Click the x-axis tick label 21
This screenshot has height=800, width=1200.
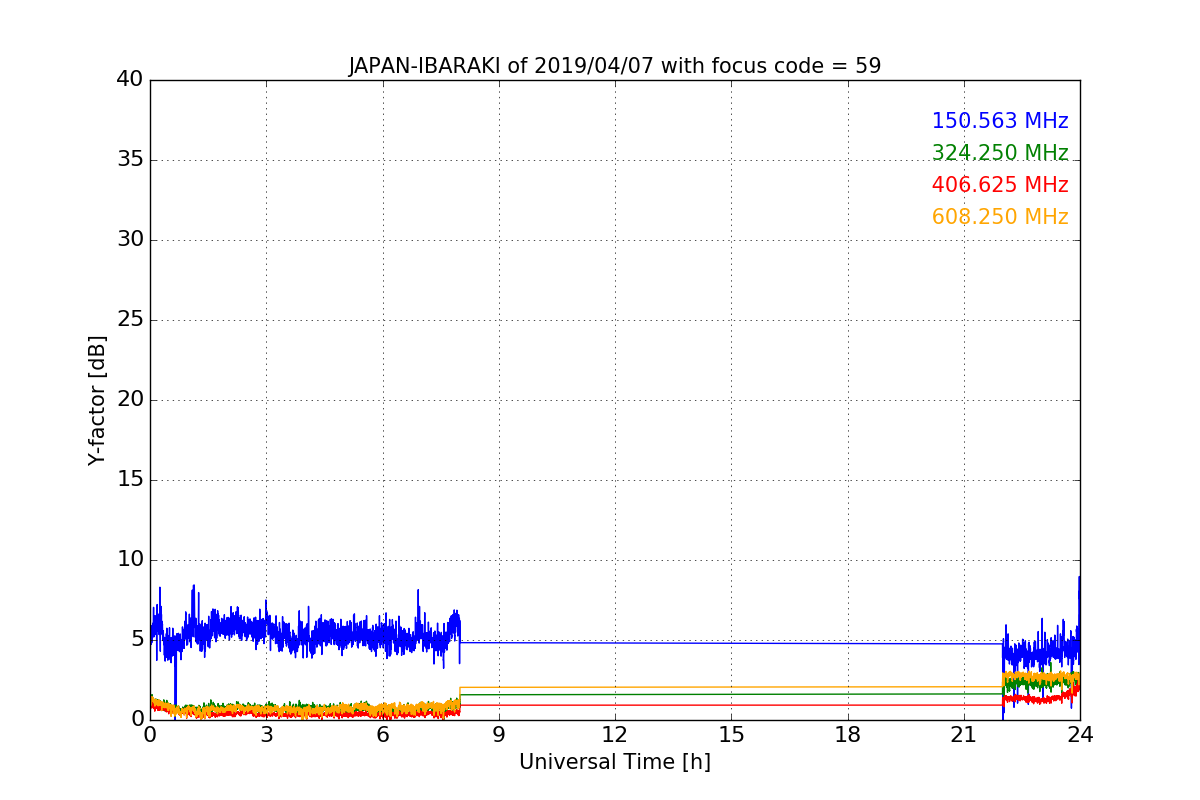(964, 734)
